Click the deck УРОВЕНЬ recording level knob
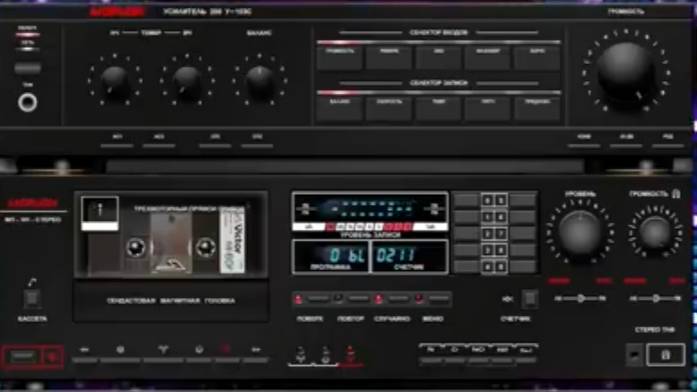 coord(581,232)
